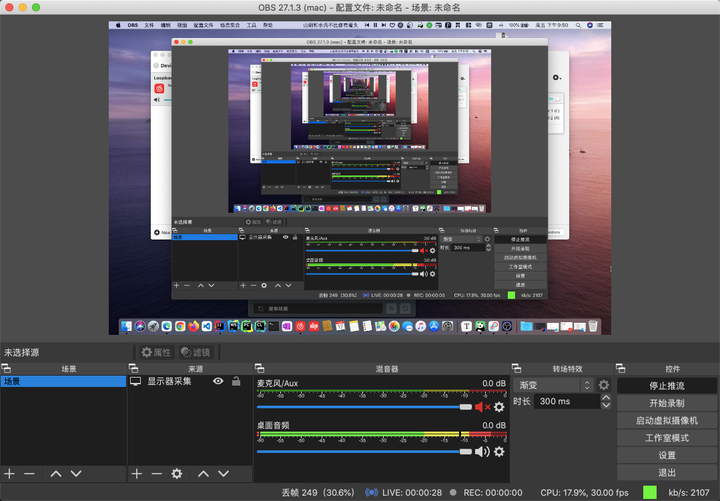Screen dimensions: 720x501
Task: Open 设置 from the controls panel
Action: (x=667, y=456)
